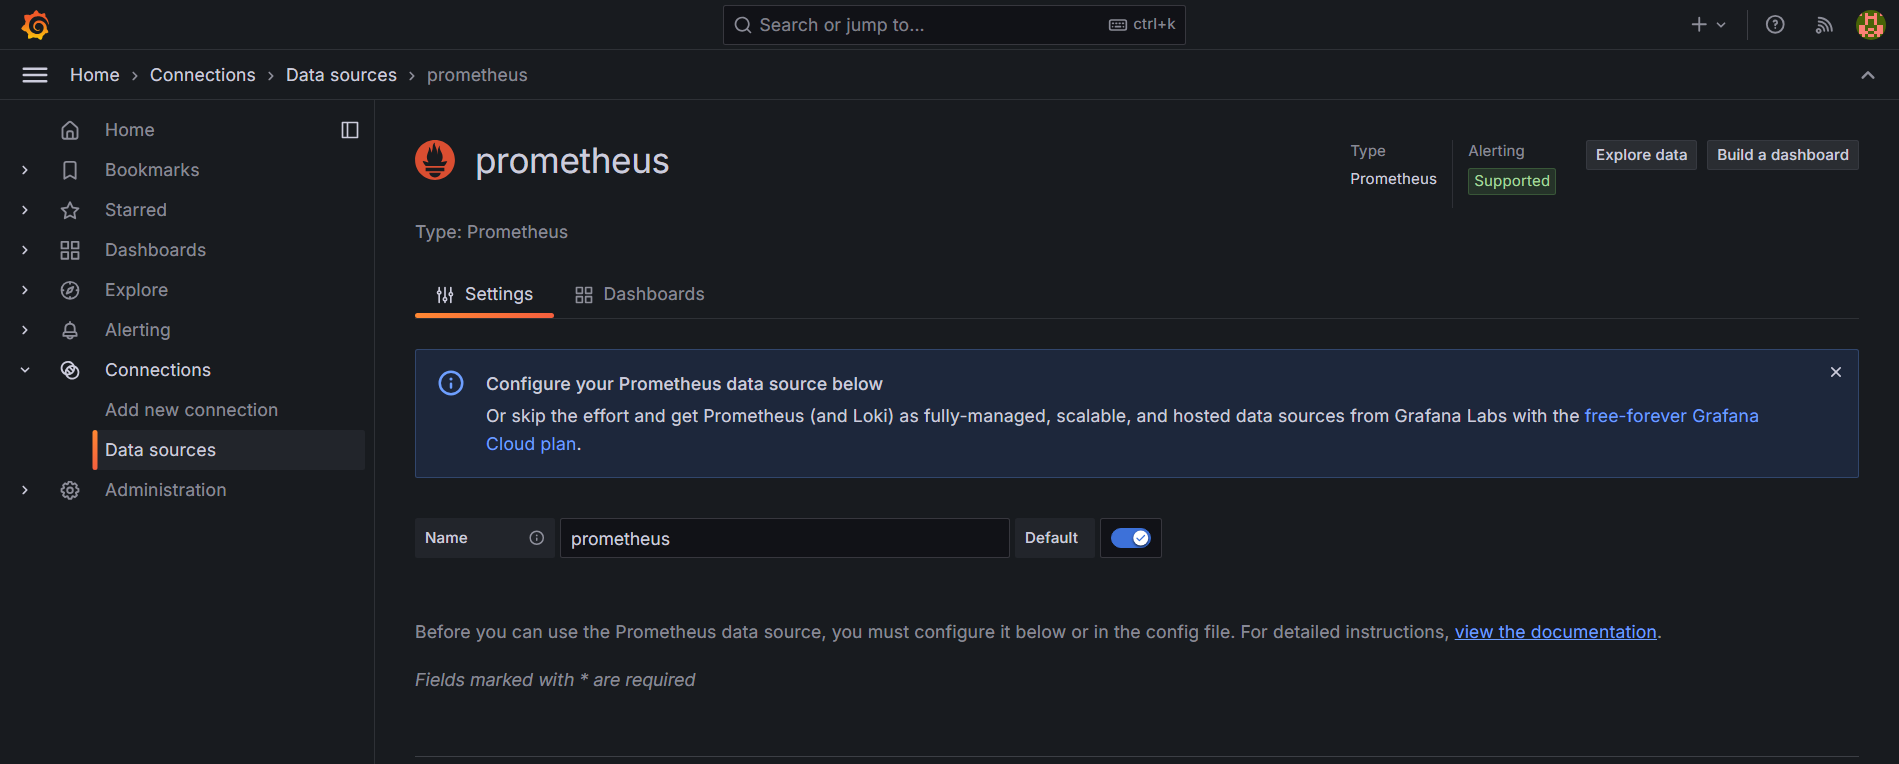Image resolution: width=1899 pixels, height=764 pixels.
Task: Click the Type: Prometheus subtitle text
Action: 491,232
